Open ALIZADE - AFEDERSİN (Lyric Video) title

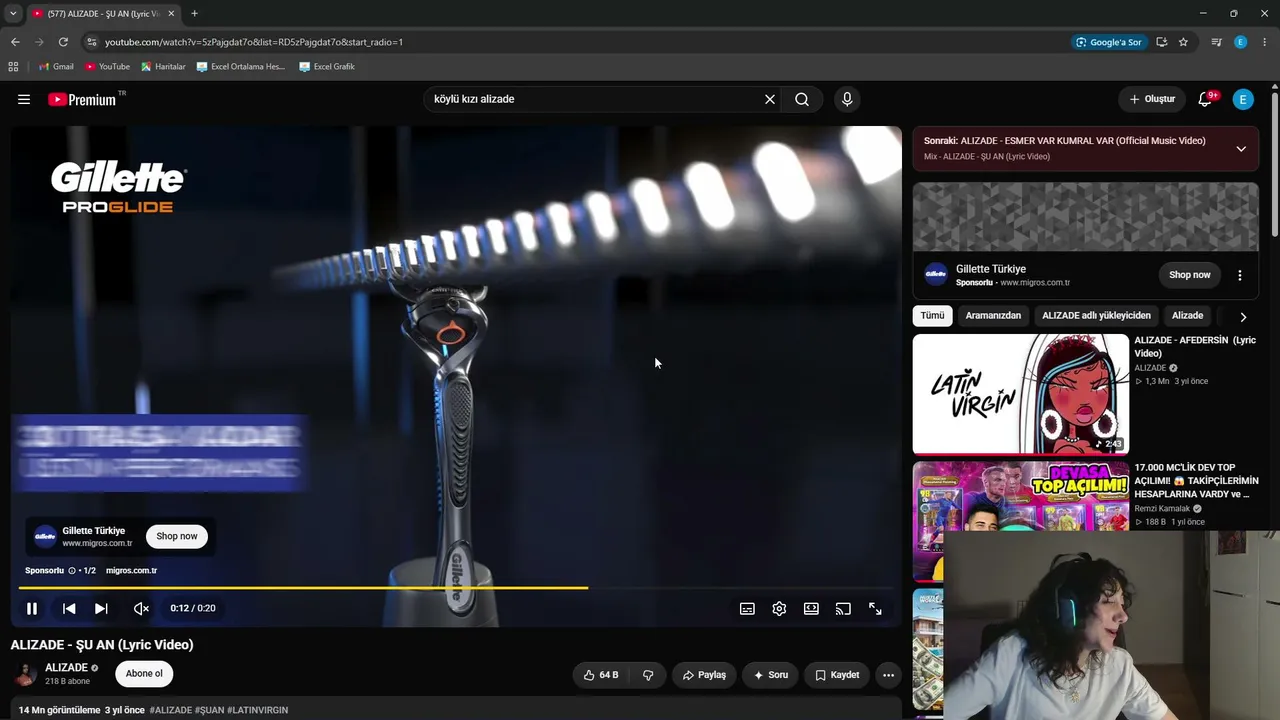point(1195,346)
